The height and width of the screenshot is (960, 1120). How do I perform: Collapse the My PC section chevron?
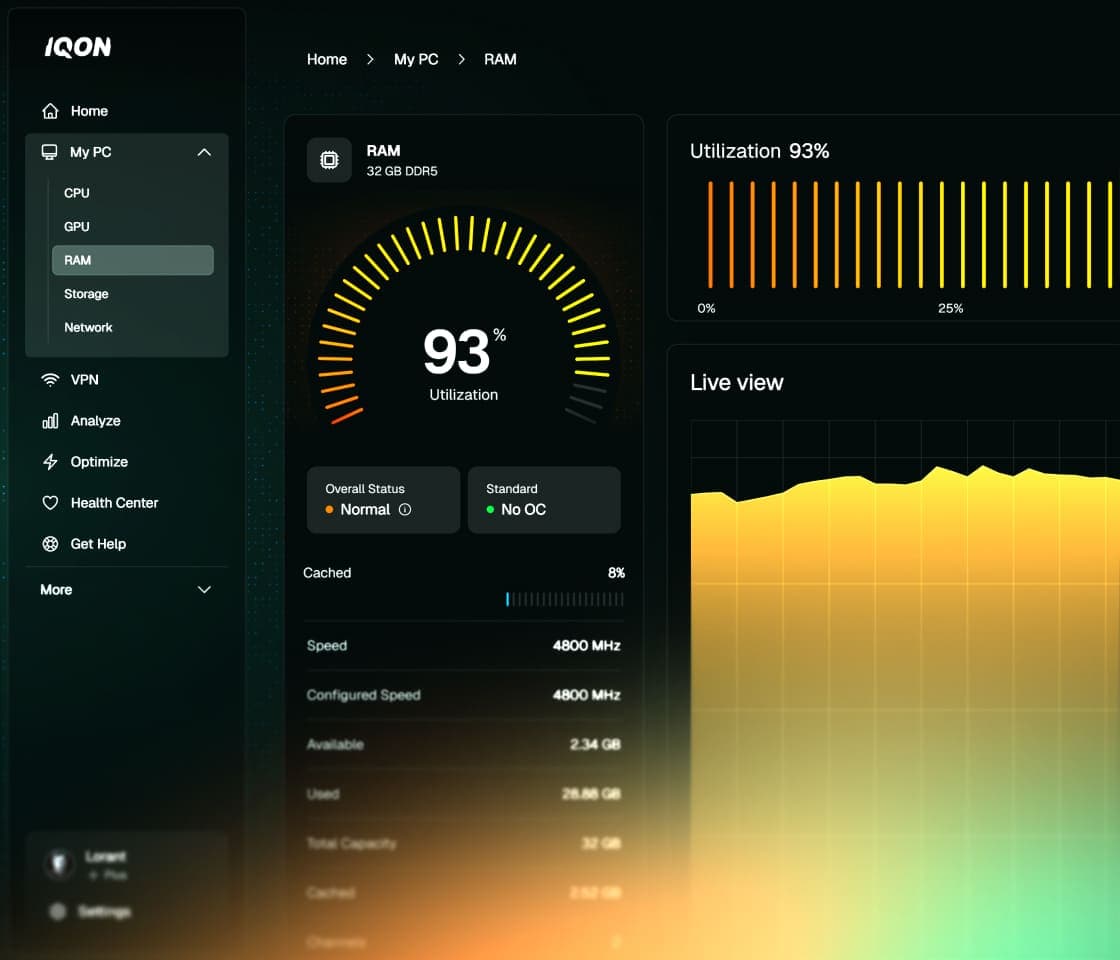tap(204, 152)
